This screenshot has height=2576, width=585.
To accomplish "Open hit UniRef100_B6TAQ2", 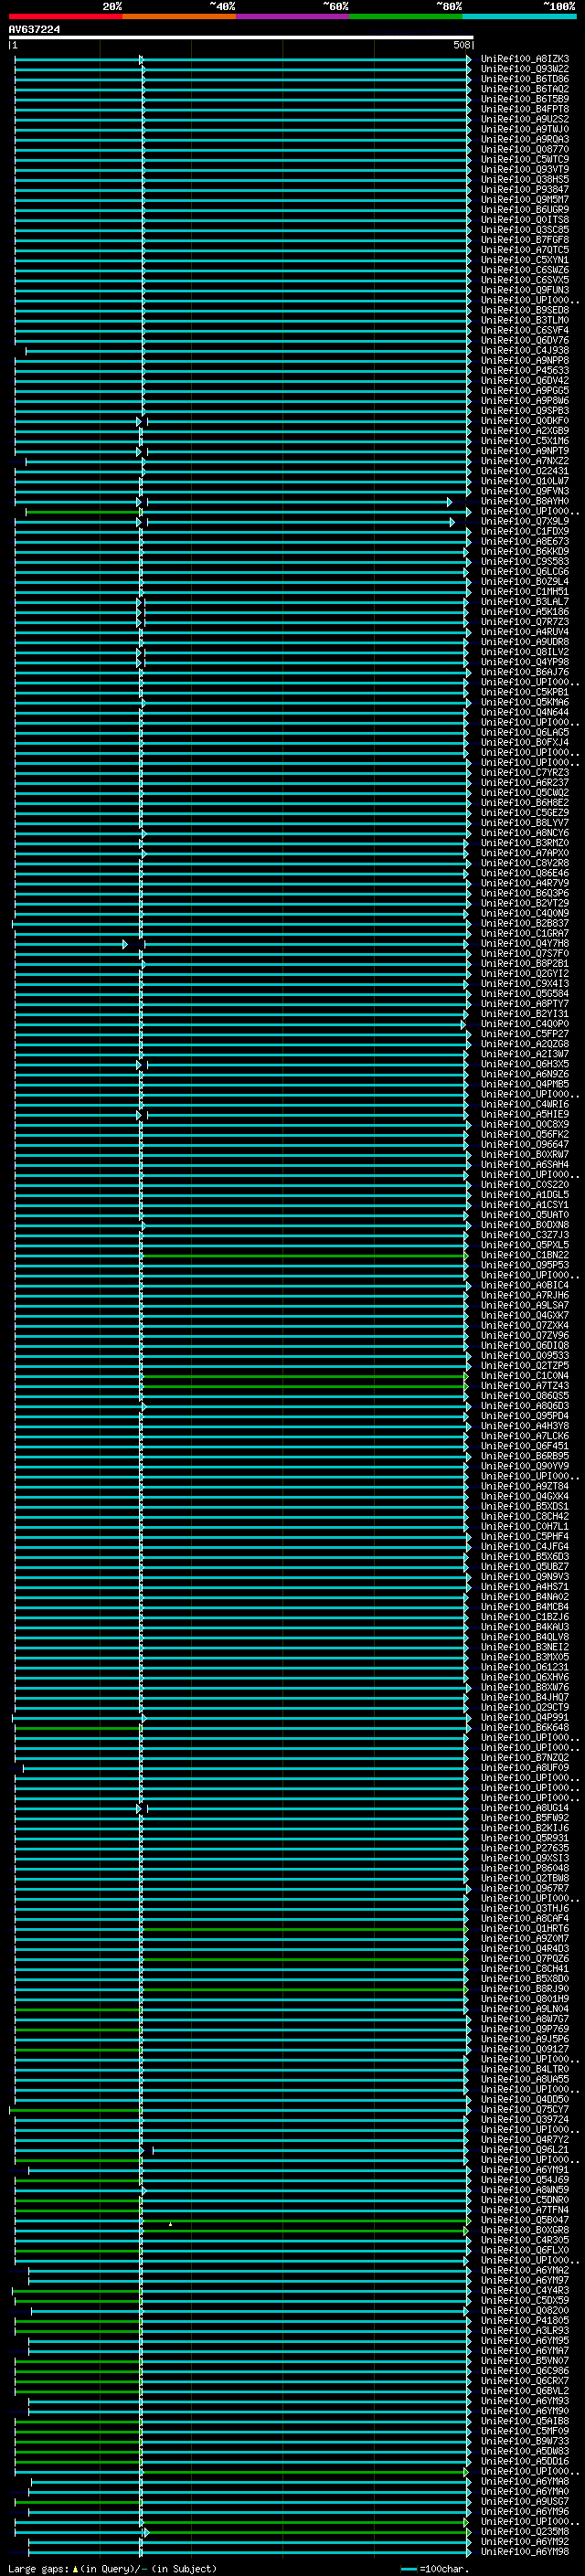I will [525, 89].
